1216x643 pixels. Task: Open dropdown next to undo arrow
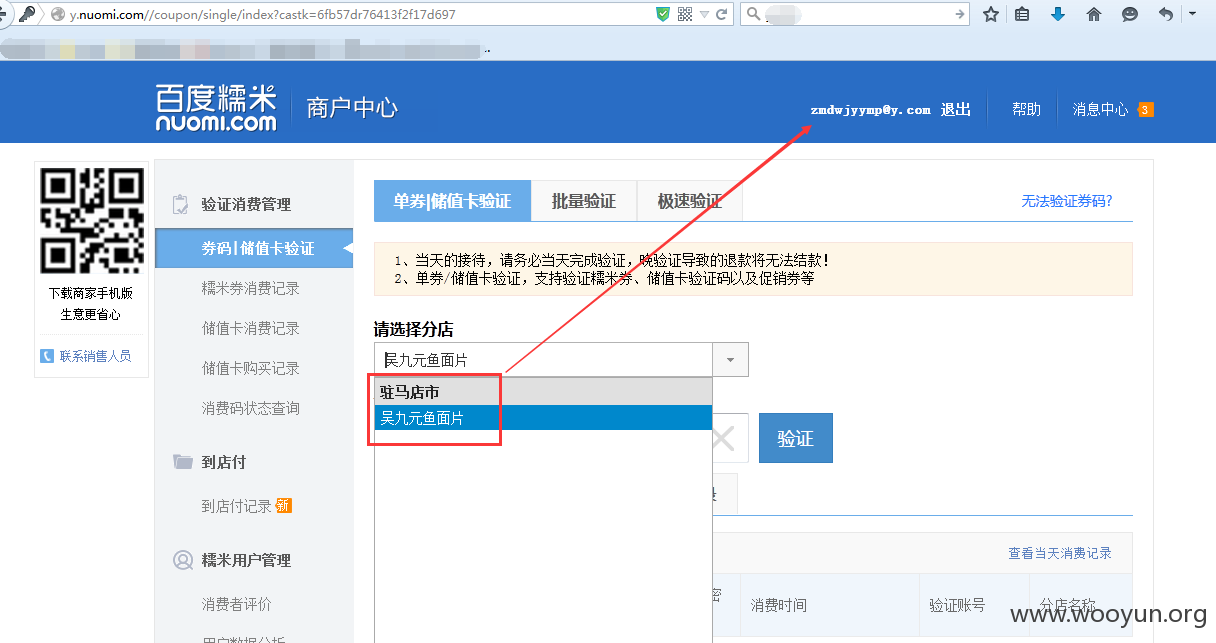pyautogui.click(x=1192, y=14)
